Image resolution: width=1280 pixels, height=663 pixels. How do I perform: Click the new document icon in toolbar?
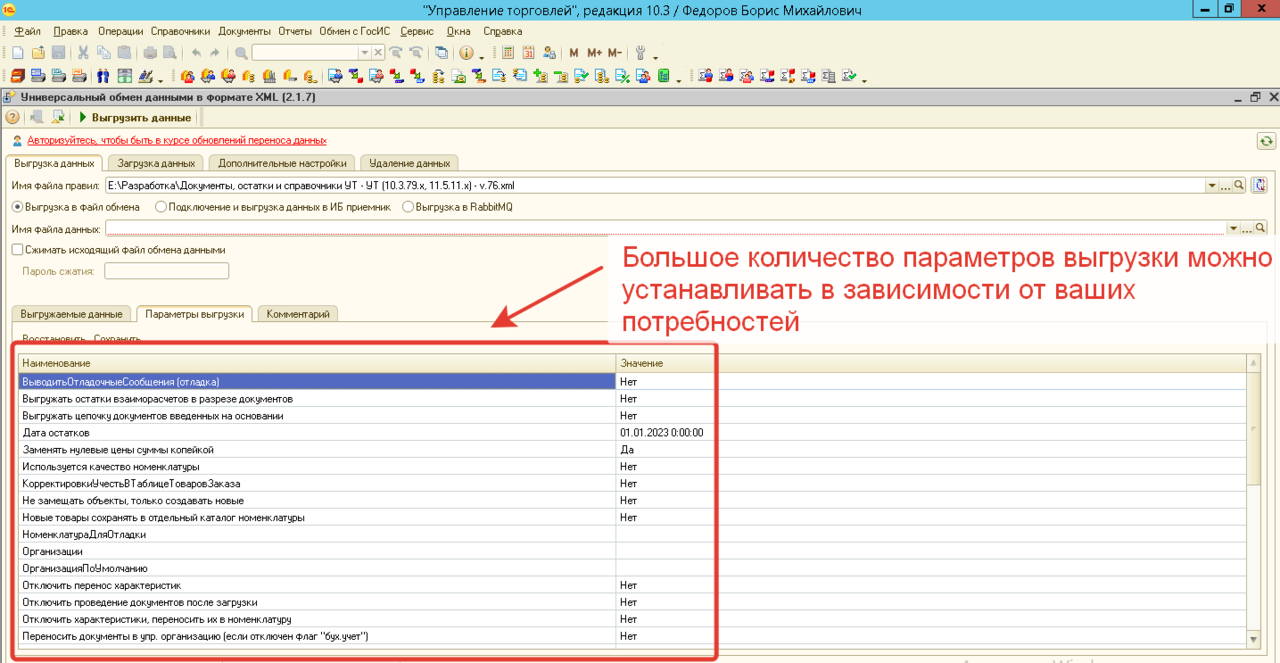pos(17,53)
